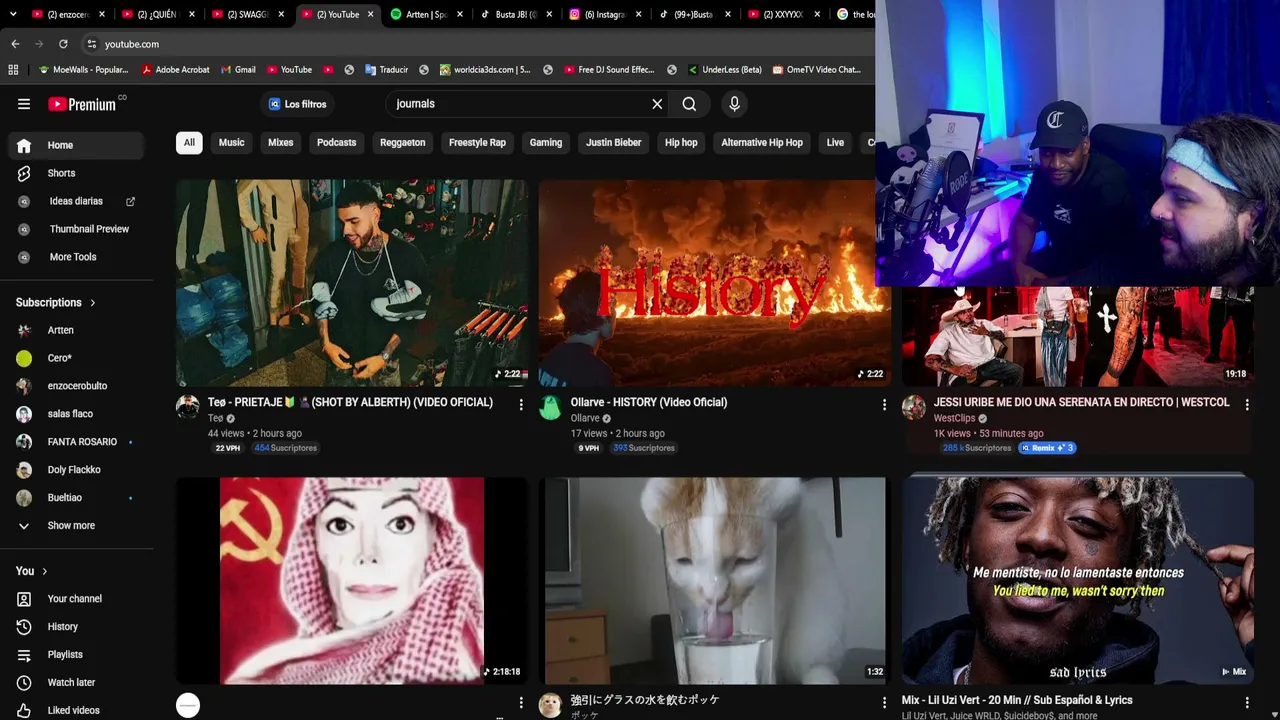Select the Hip hop filter chip
This screenshot has width=1280, height=720.
point(681,142)
